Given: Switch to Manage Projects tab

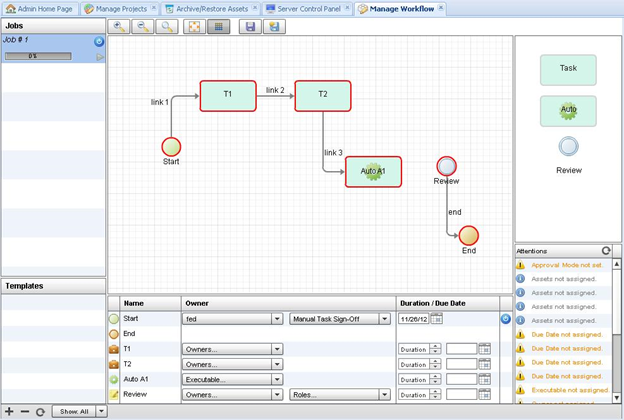Looking at the screenshot, I should pos(119,9).
